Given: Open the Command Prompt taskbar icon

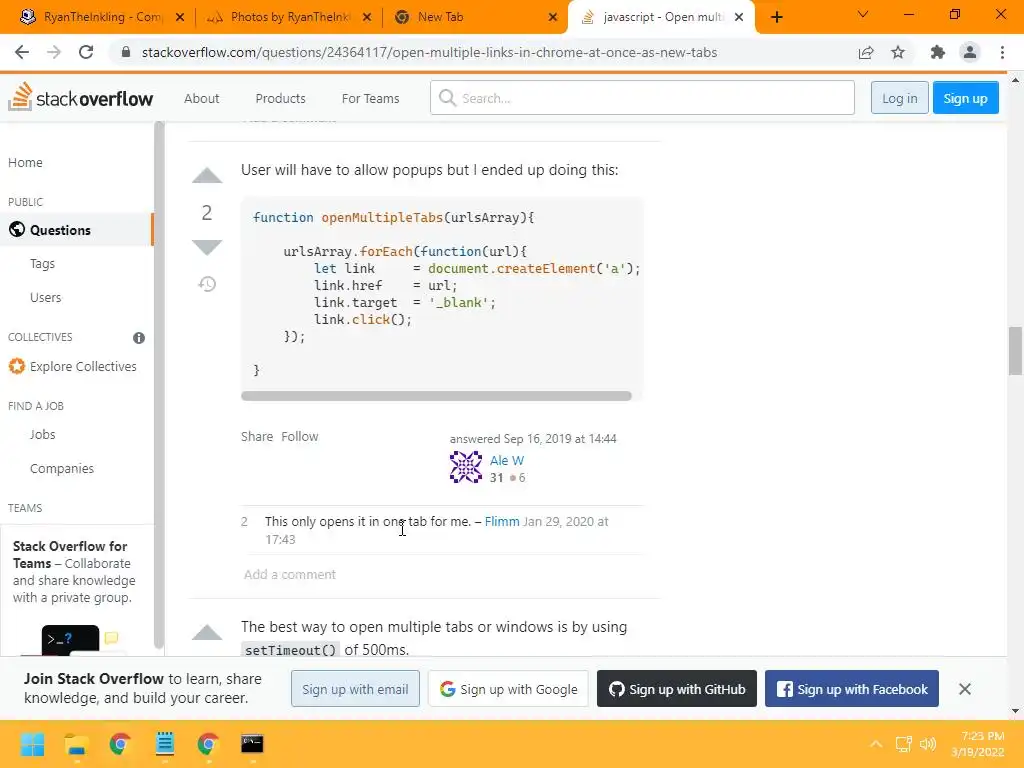Looking at the screenshot, I should click(252, 744).
